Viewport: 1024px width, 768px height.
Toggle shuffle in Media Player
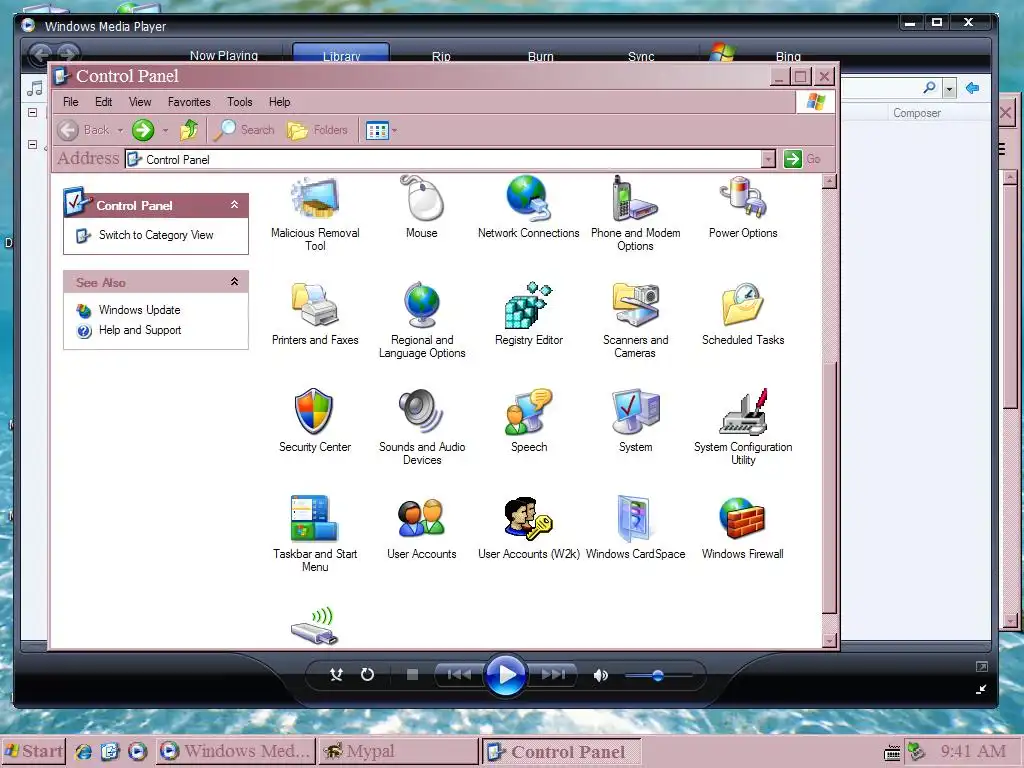pyautogui.click(x=336, y=675)
